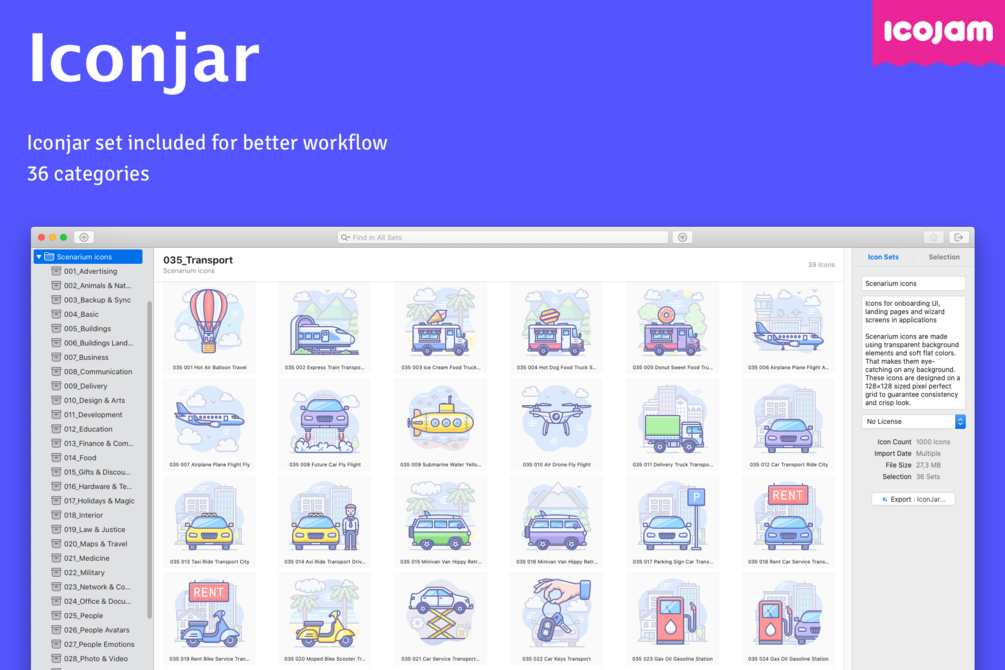Click the Export IconJar button
The width and height of the screenshot is (1005, 670).
(x=913, y=499)
